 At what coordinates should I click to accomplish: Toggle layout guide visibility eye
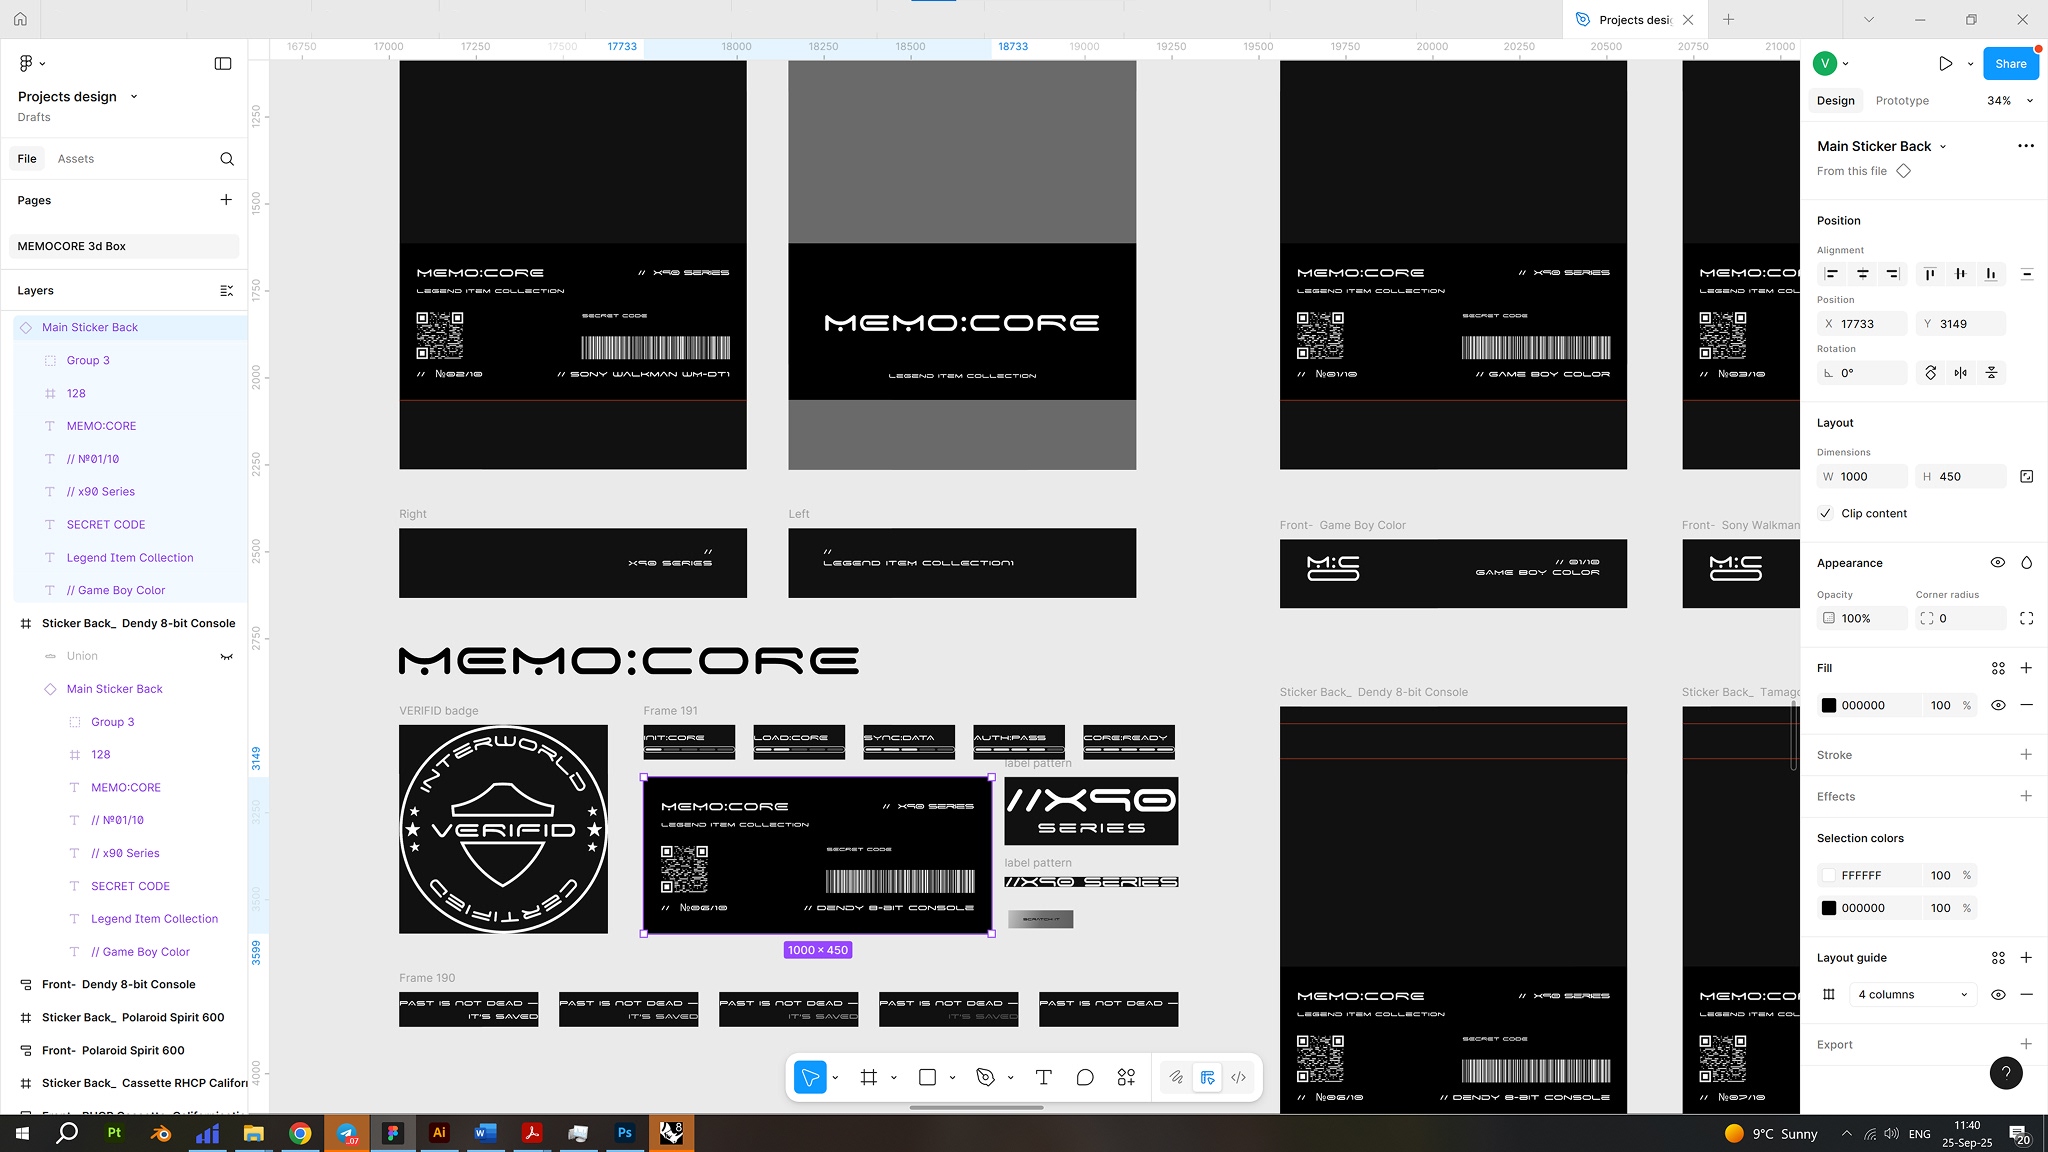coord(1997,994)
